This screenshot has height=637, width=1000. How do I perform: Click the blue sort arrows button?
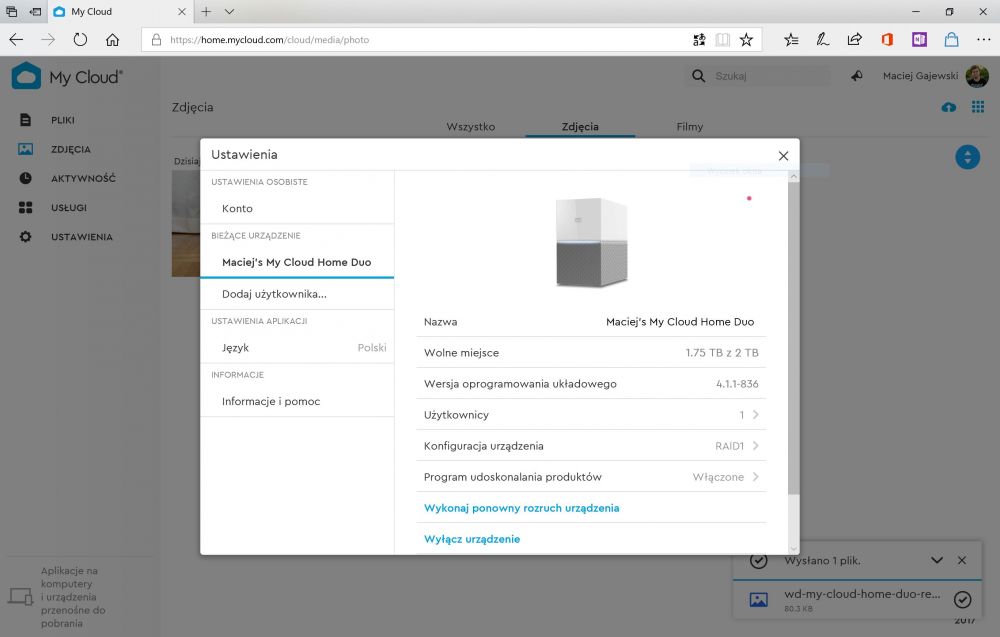967,157
